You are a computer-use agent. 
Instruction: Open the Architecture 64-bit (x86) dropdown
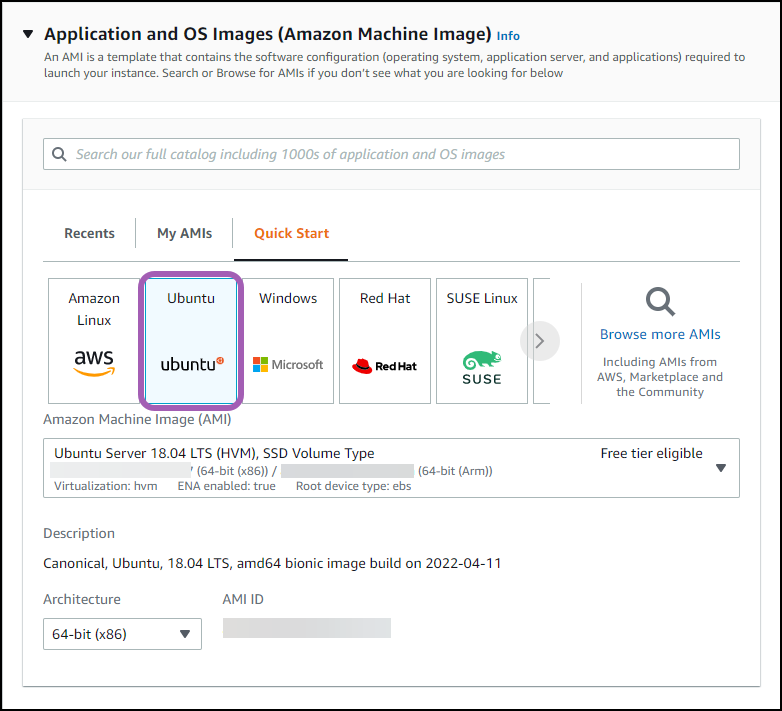[x=122, y=634]
